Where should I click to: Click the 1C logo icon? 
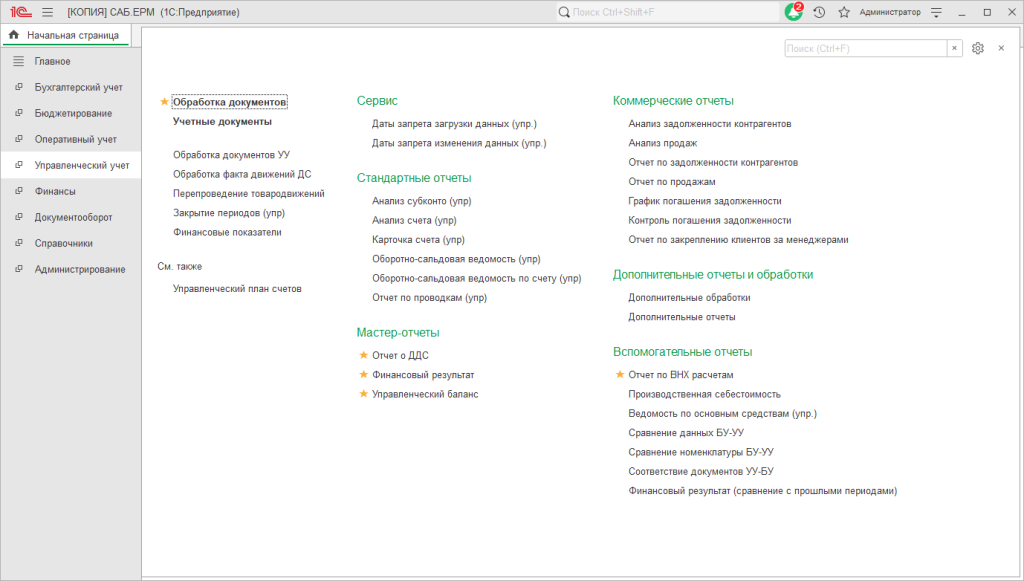pos(22,12)
